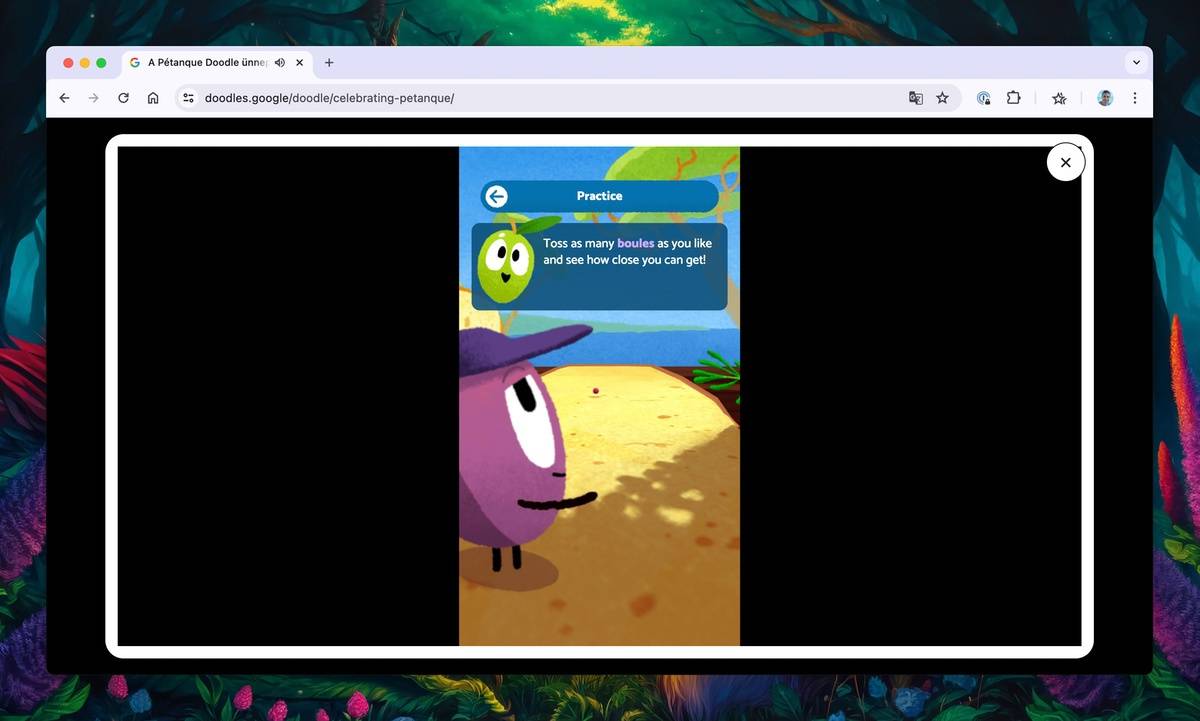Open the Translate this page icon

[915, 98]
